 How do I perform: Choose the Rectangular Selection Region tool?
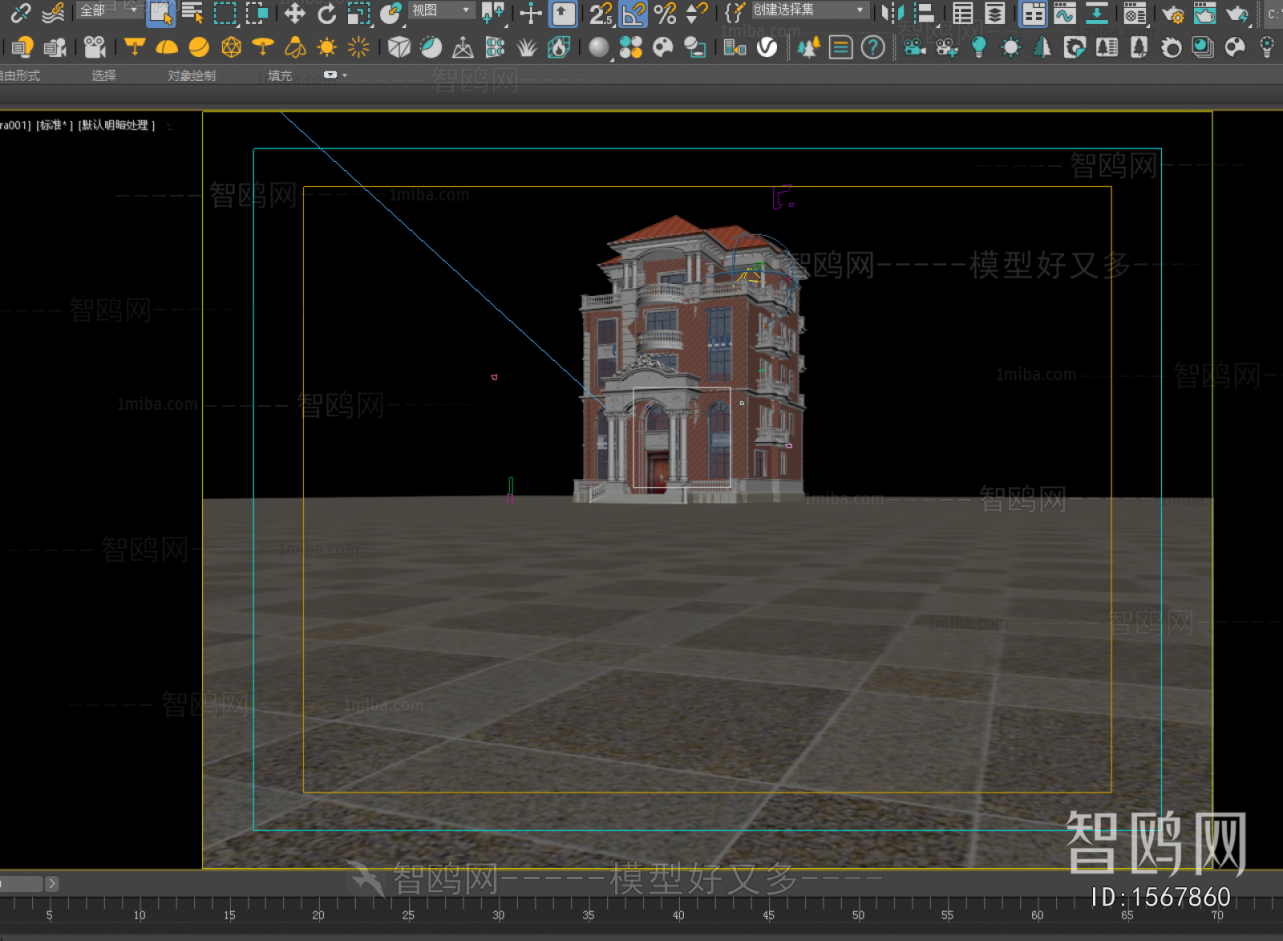[x=225, y=12]
